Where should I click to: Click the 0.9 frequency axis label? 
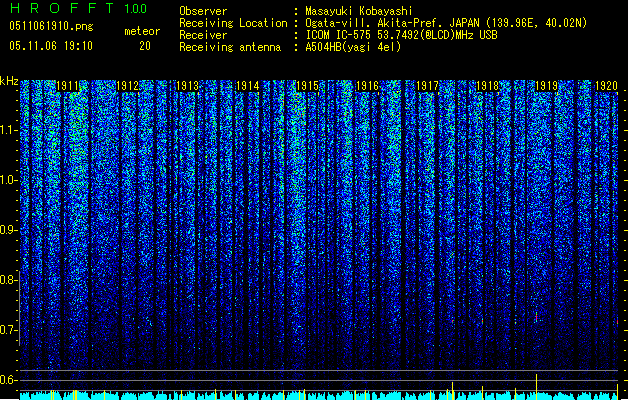click(8, 230)
